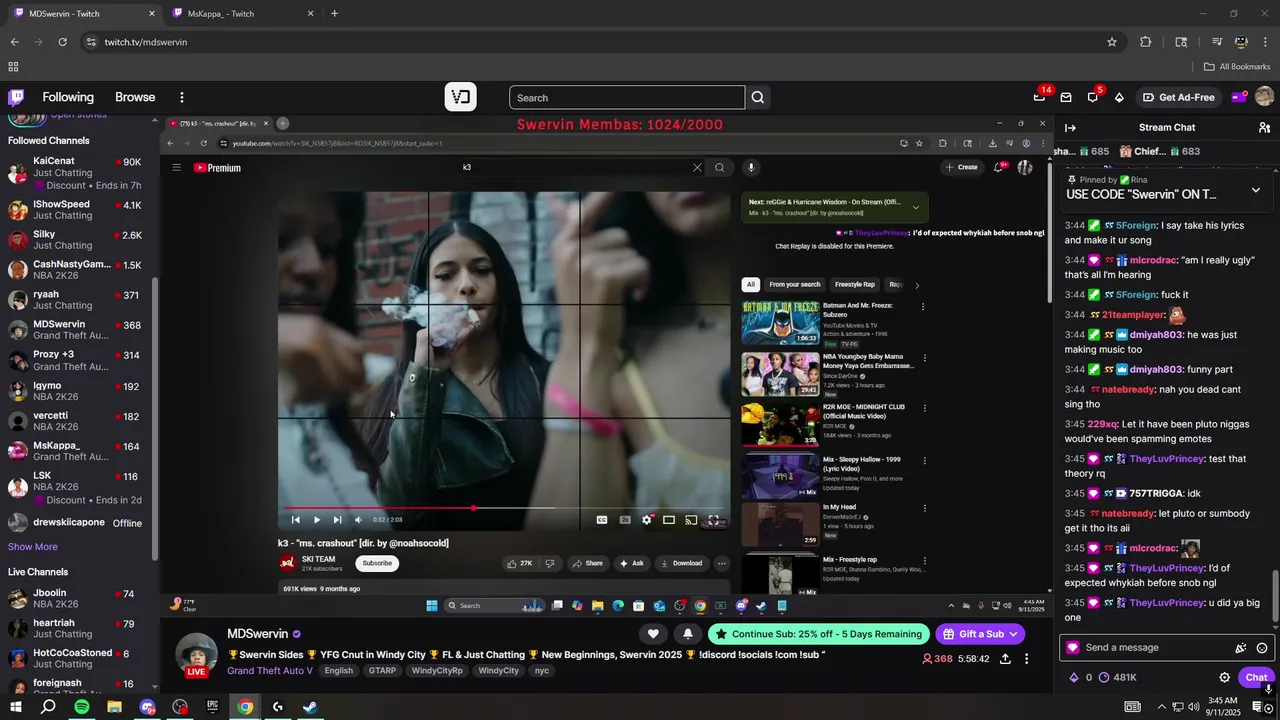
Task: Bookmark this page with the star icon
Action: point(1111,42)
